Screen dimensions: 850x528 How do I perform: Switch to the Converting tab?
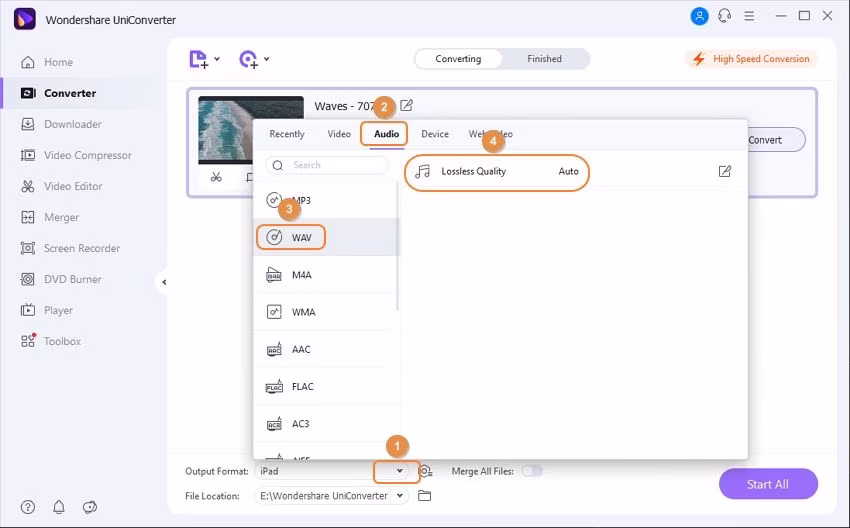pyautogui.click(x=458, y=59)
